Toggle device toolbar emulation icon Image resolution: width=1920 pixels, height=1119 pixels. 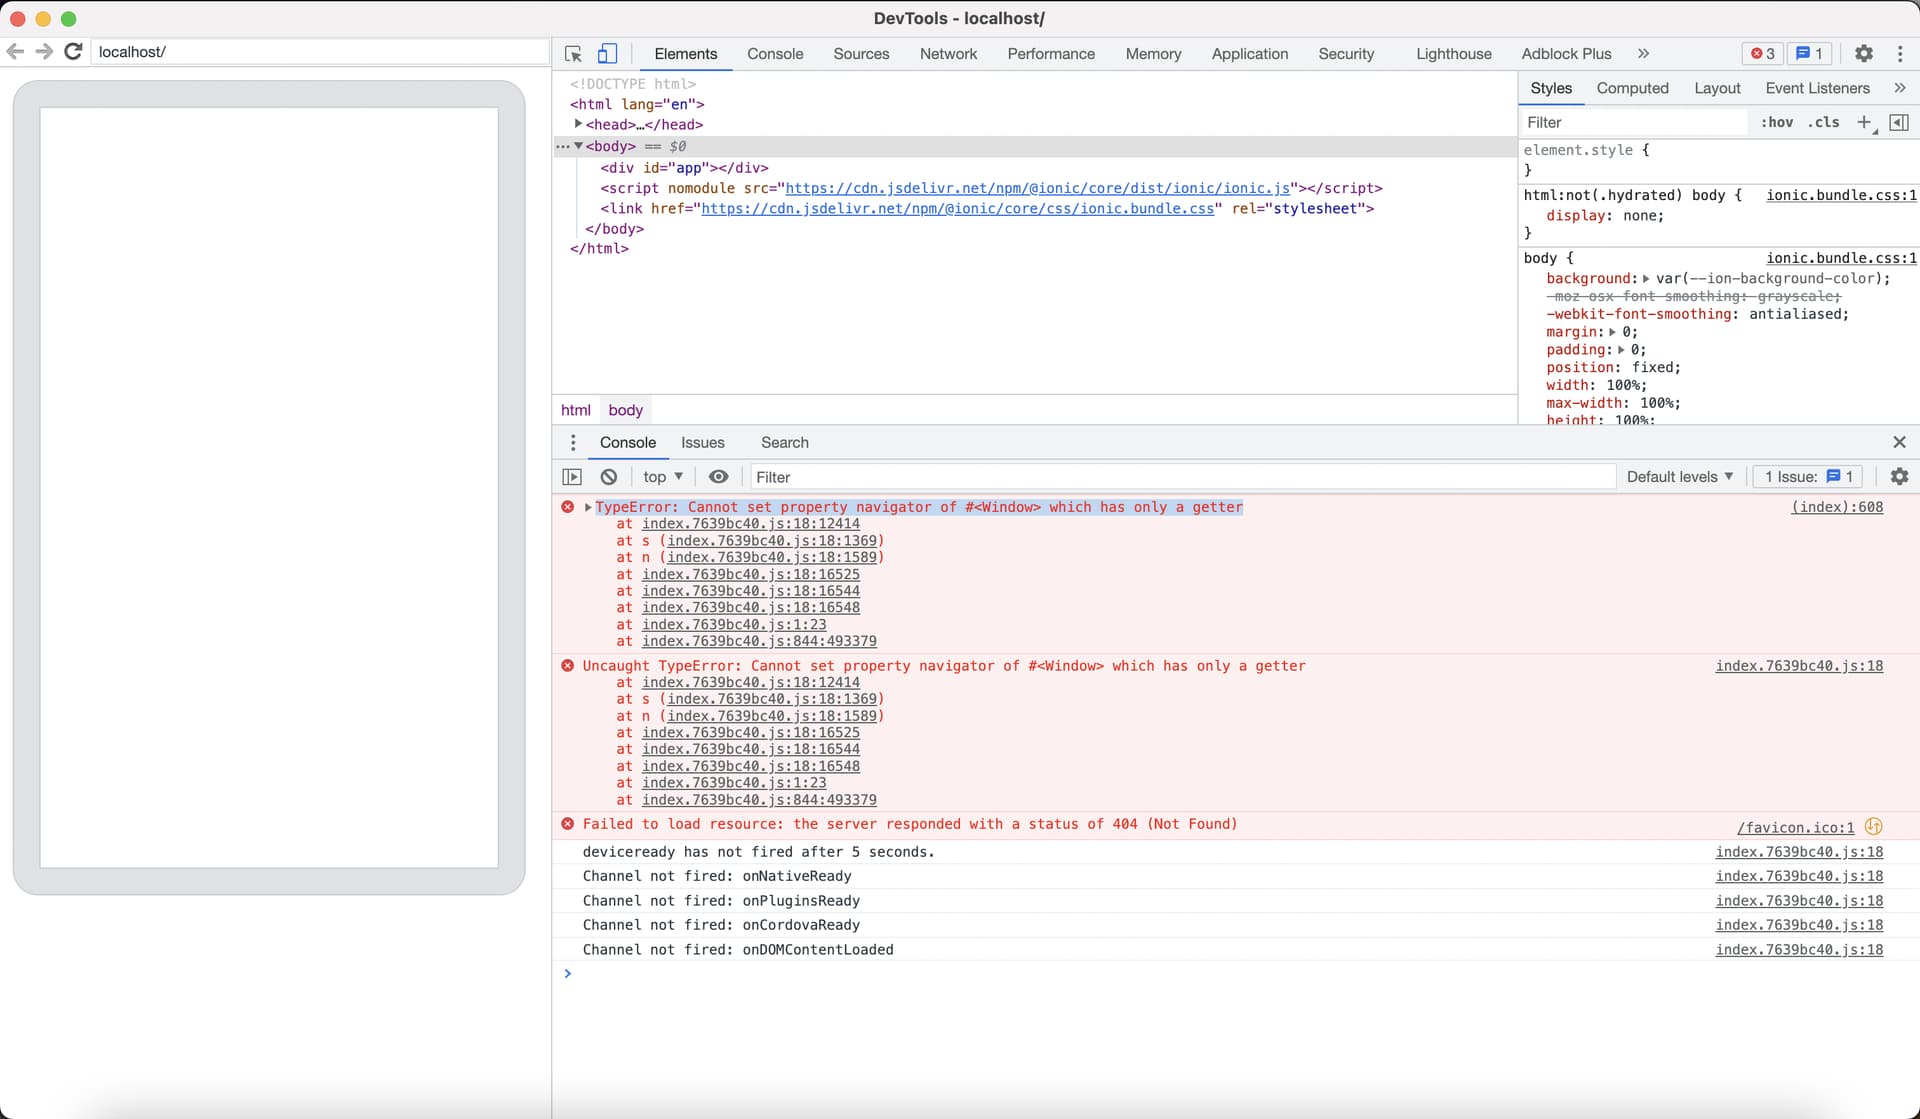tap(607, 54)
